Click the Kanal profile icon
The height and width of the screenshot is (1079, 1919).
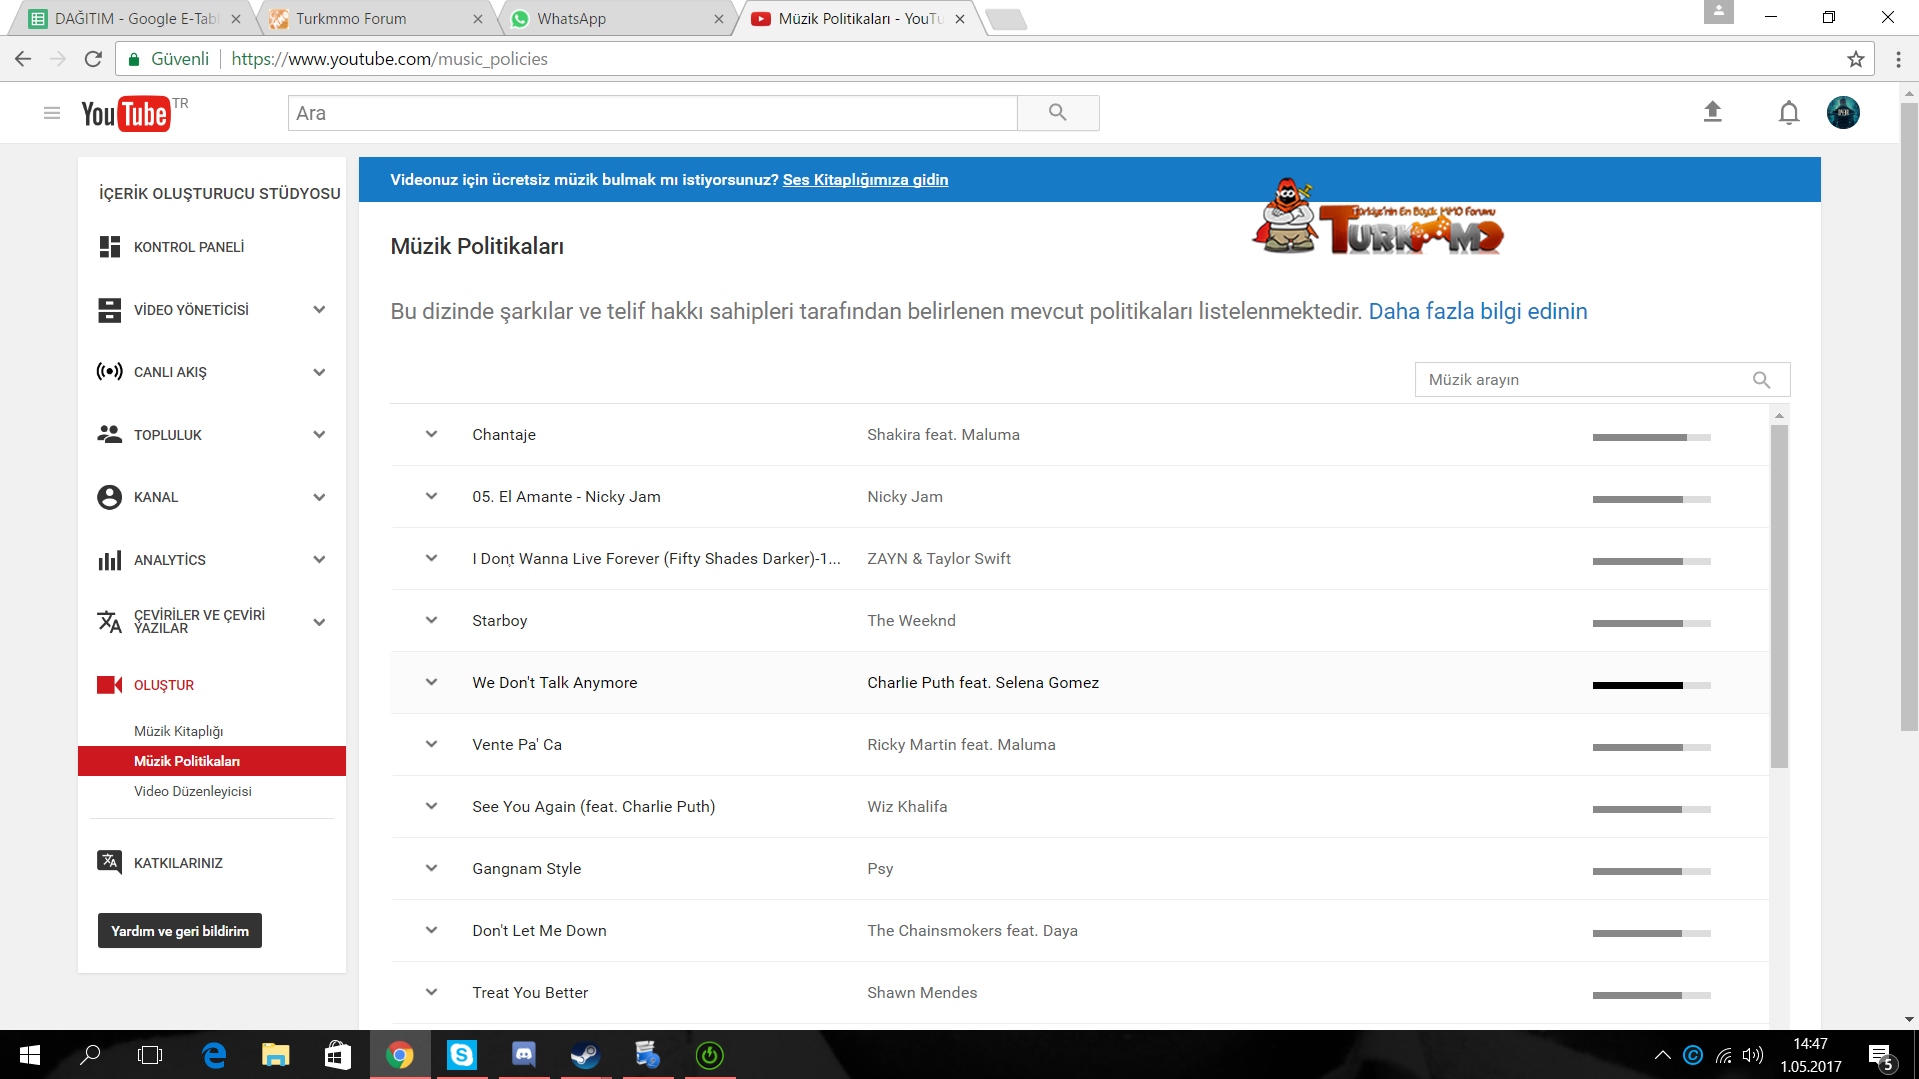pyautogui.click(x=110, y=497)
